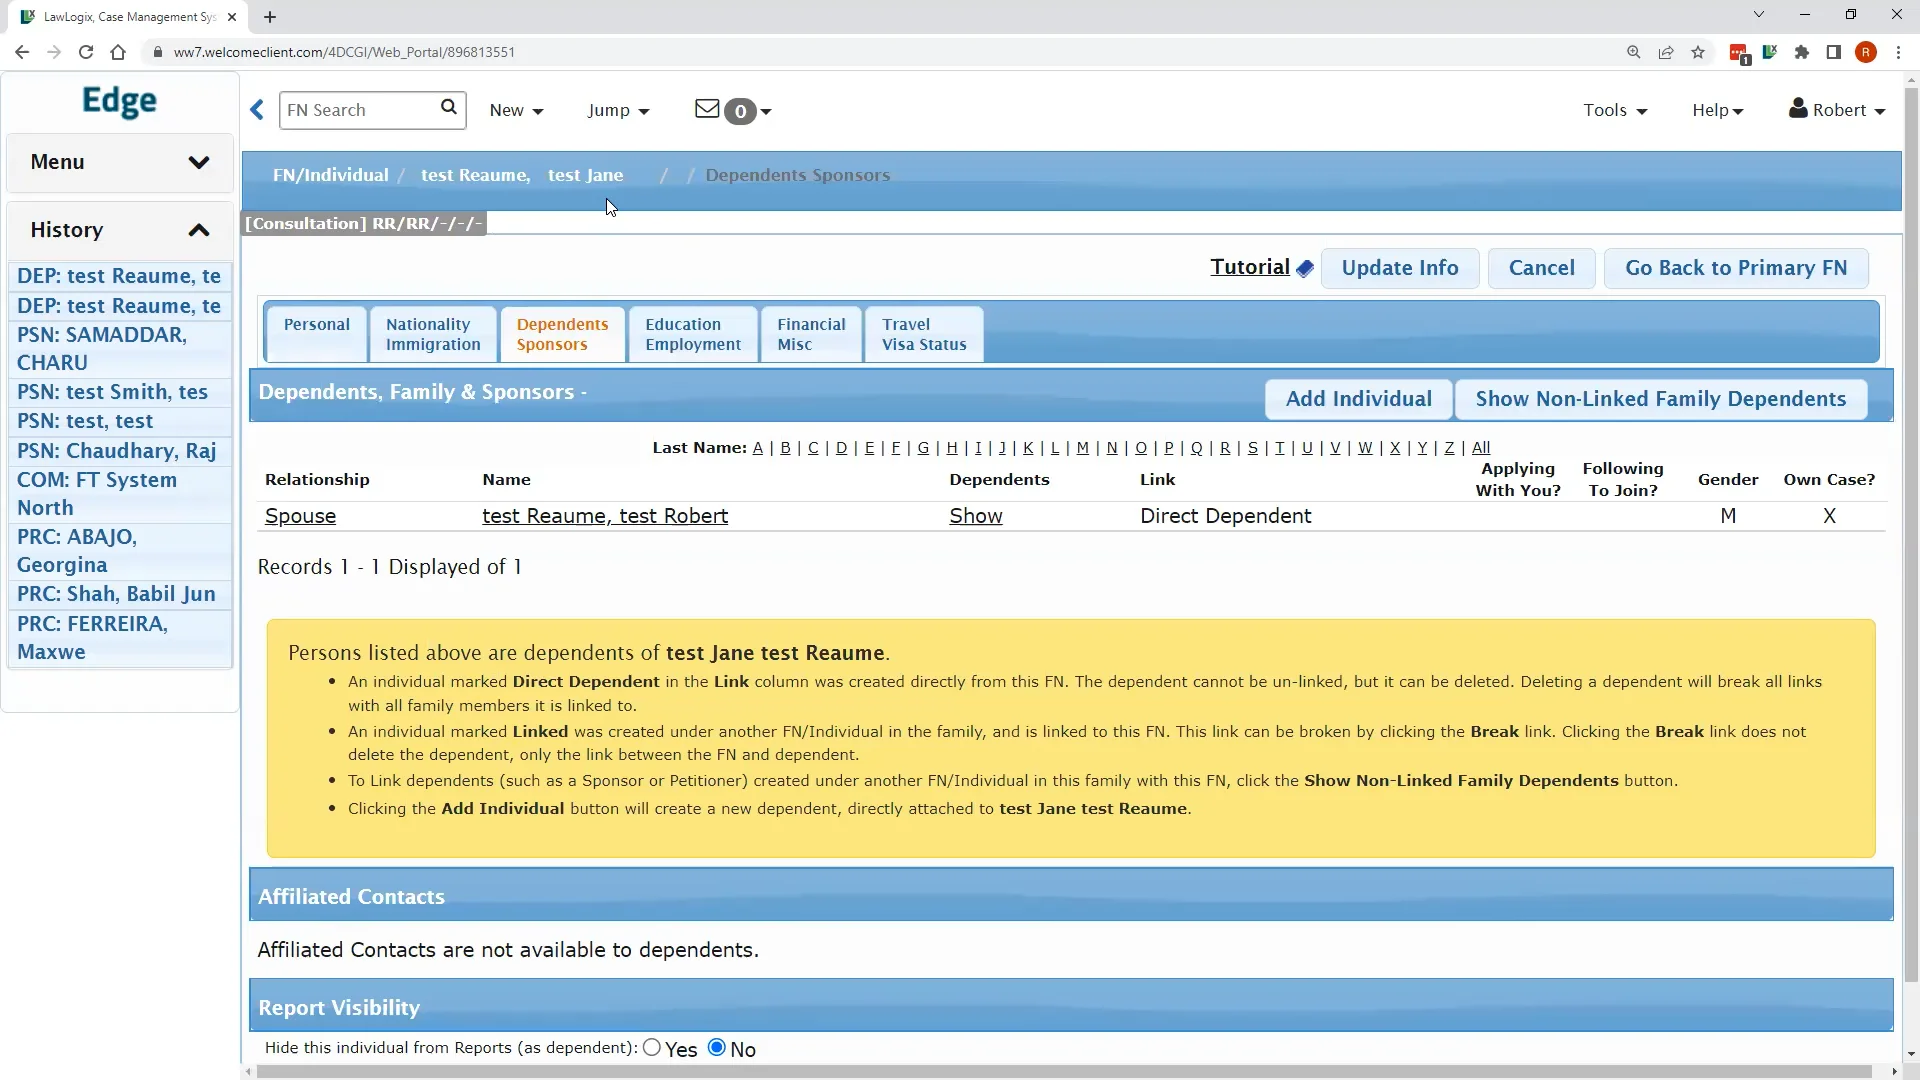The height and width of the screenshot is (1080, 1920).
Task: Select the No radio for hiding from reports
Action: pyautogui.click(x=716, y=1047)
